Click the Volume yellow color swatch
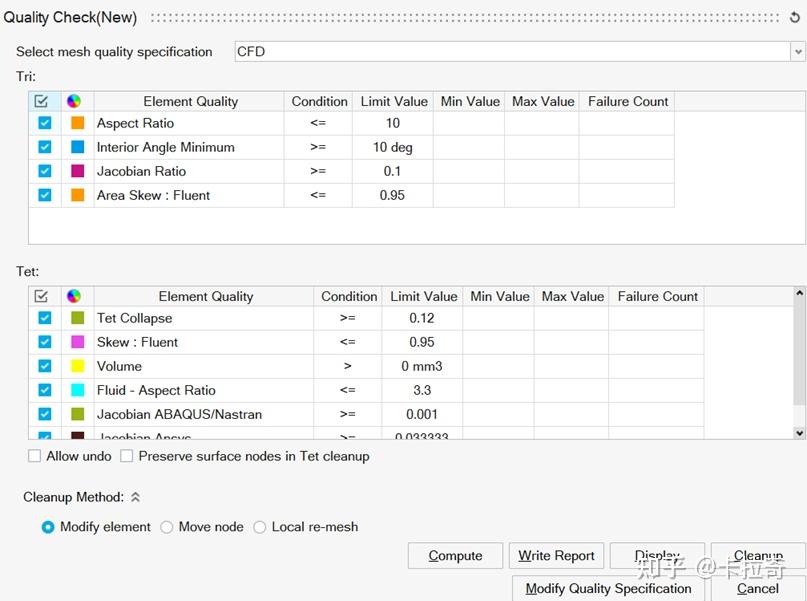Screen dimensions: 807x601 (x=77, y=366)
